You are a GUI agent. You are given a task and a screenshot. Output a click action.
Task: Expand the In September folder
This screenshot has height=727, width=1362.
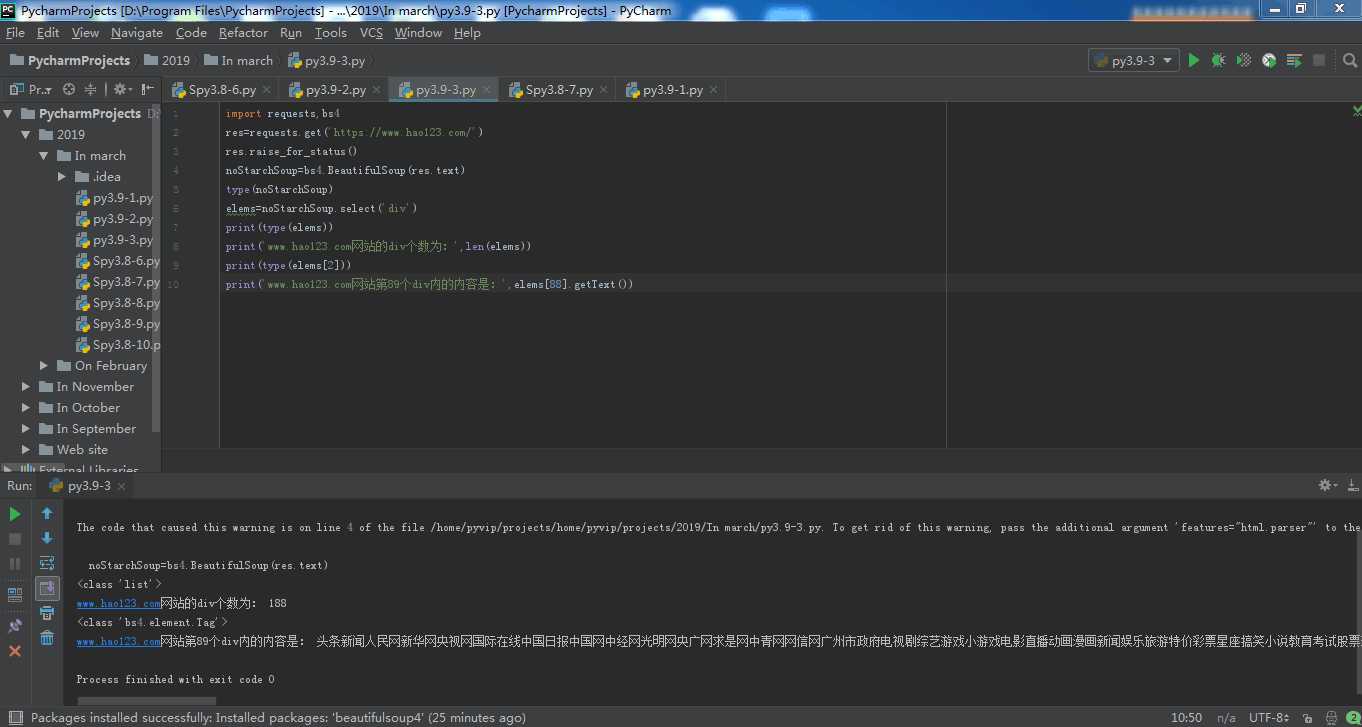(x=27, y=429)
